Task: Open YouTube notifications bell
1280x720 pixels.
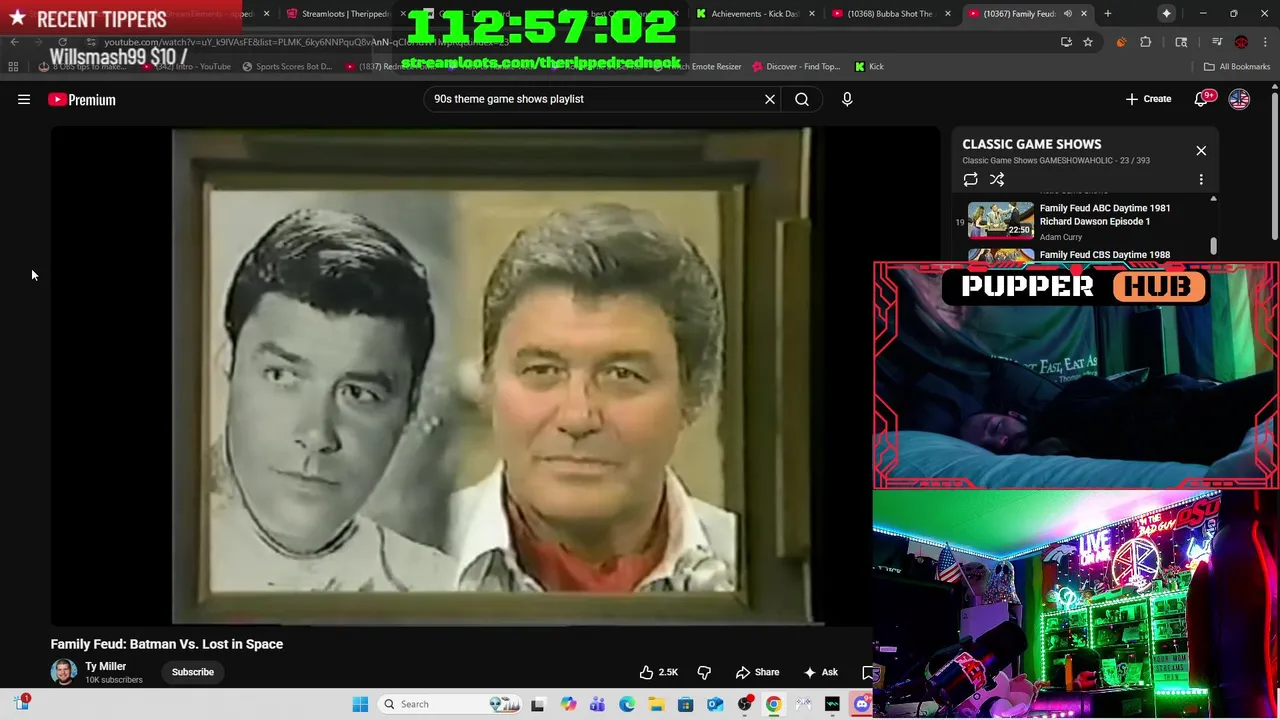Action: click(1202, 99)
